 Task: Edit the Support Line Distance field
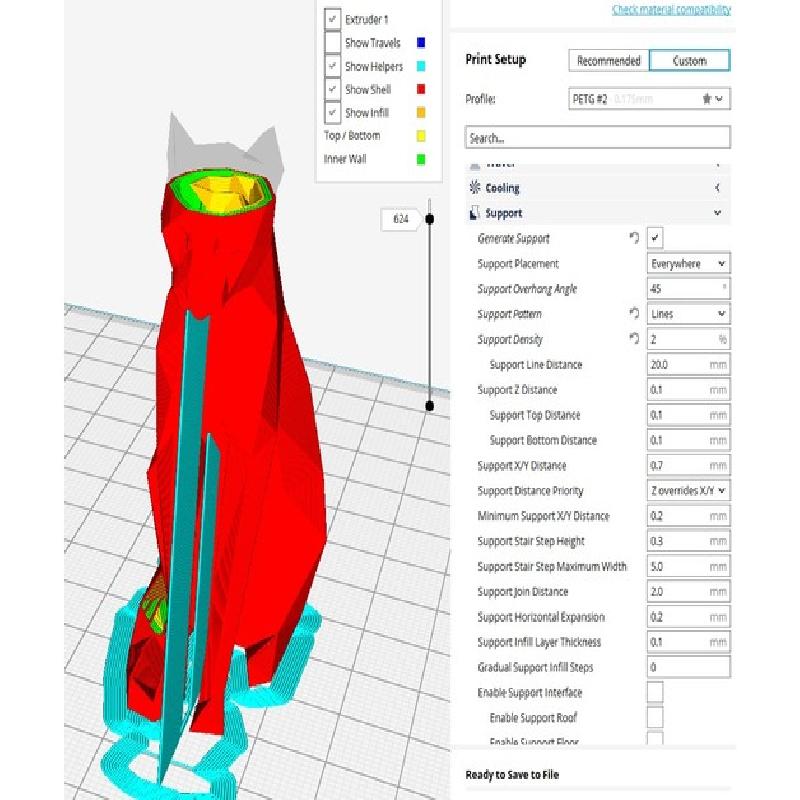pyautogui.click(x=688, y=364)
